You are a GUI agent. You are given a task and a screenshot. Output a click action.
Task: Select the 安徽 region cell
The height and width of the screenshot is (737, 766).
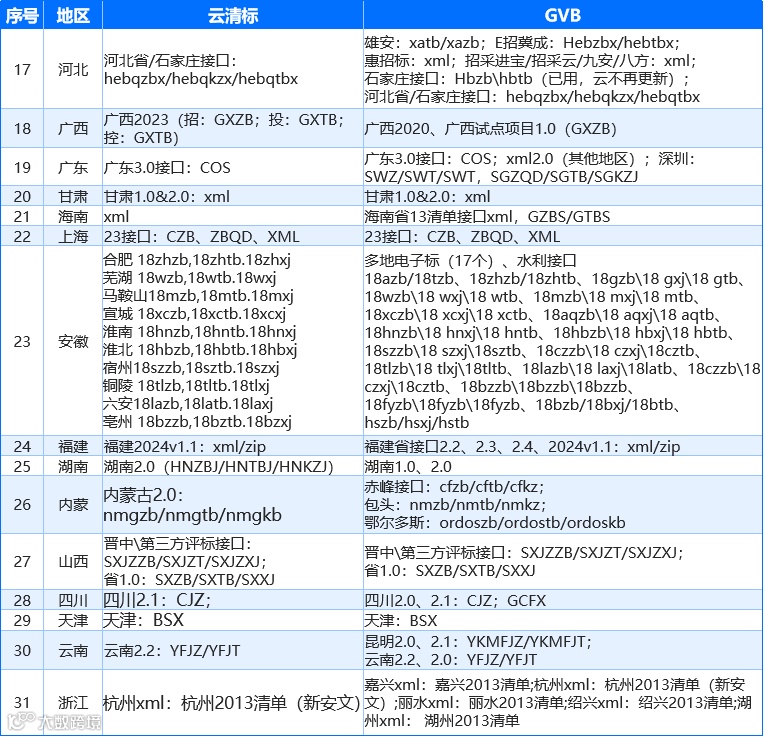[x=73, y=341]
